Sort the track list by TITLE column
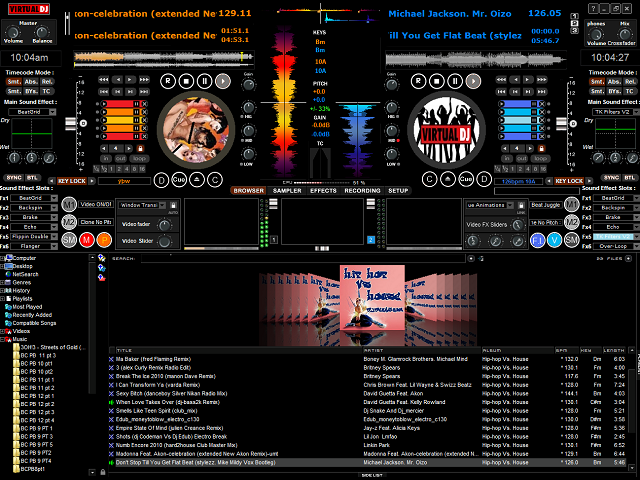Image resolution: width=640 pixels, height=480 pixels. [239, 350]
